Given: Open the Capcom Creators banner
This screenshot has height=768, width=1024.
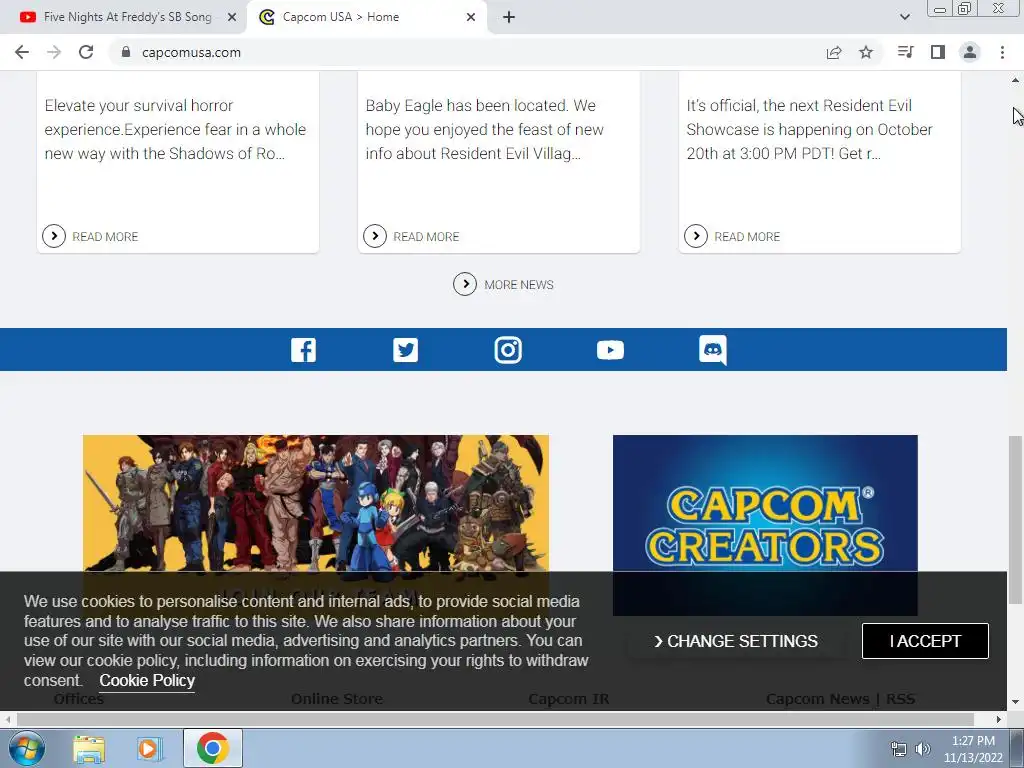Looking at the screenshot, I should click(765, 525).
